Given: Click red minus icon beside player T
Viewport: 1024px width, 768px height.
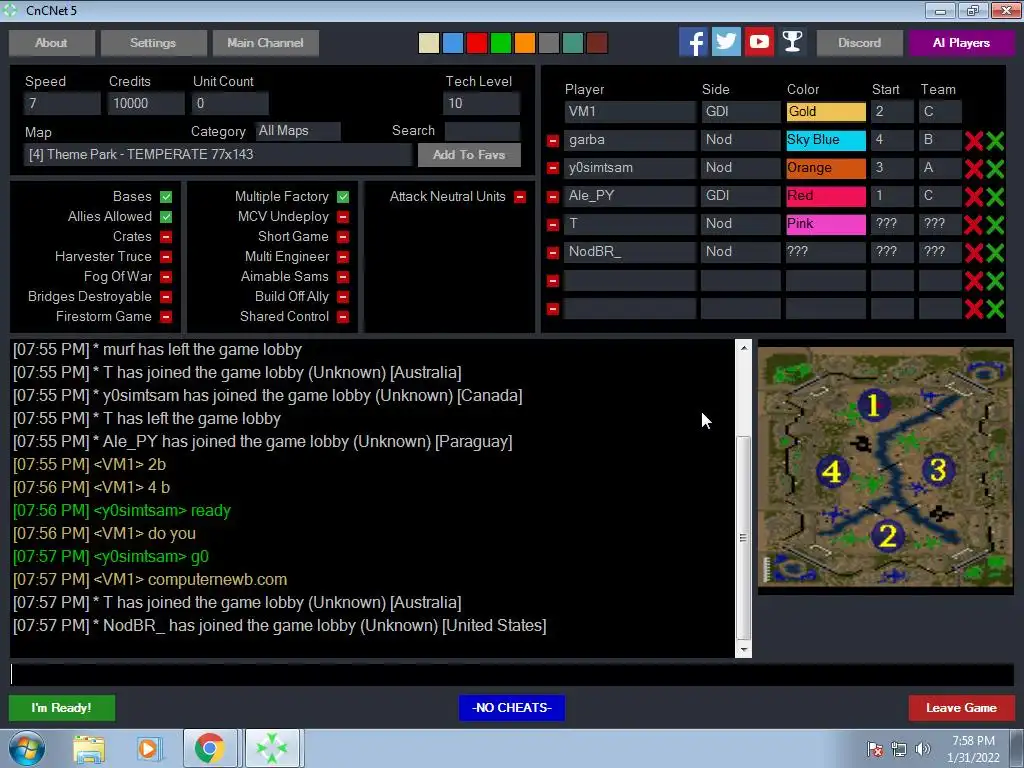Looking at the screenshot, I should tap(552, 225).
